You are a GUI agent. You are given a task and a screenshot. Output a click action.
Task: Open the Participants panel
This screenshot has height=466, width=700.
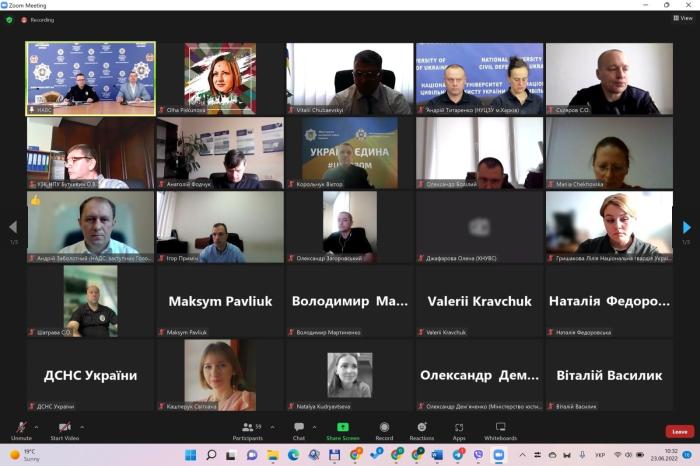coord(247,428)
